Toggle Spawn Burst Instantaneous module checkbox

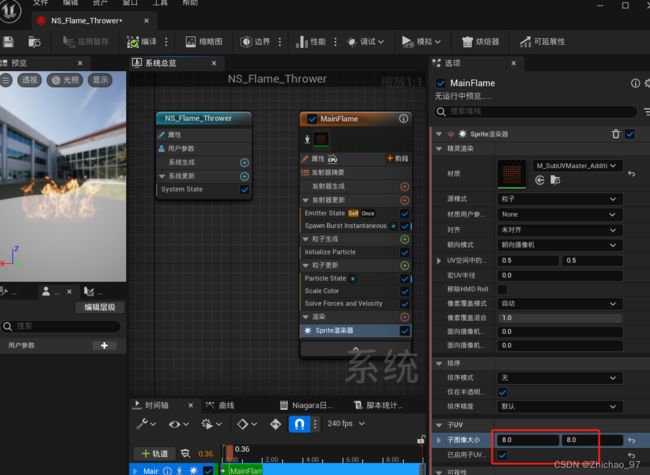point(405,226)
